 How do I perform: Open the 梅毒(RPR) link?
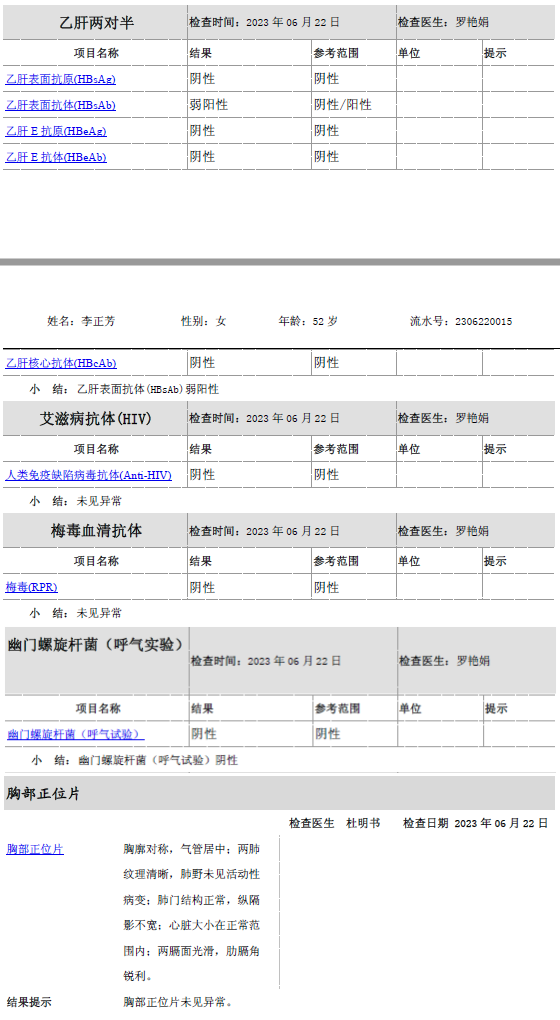31,587
